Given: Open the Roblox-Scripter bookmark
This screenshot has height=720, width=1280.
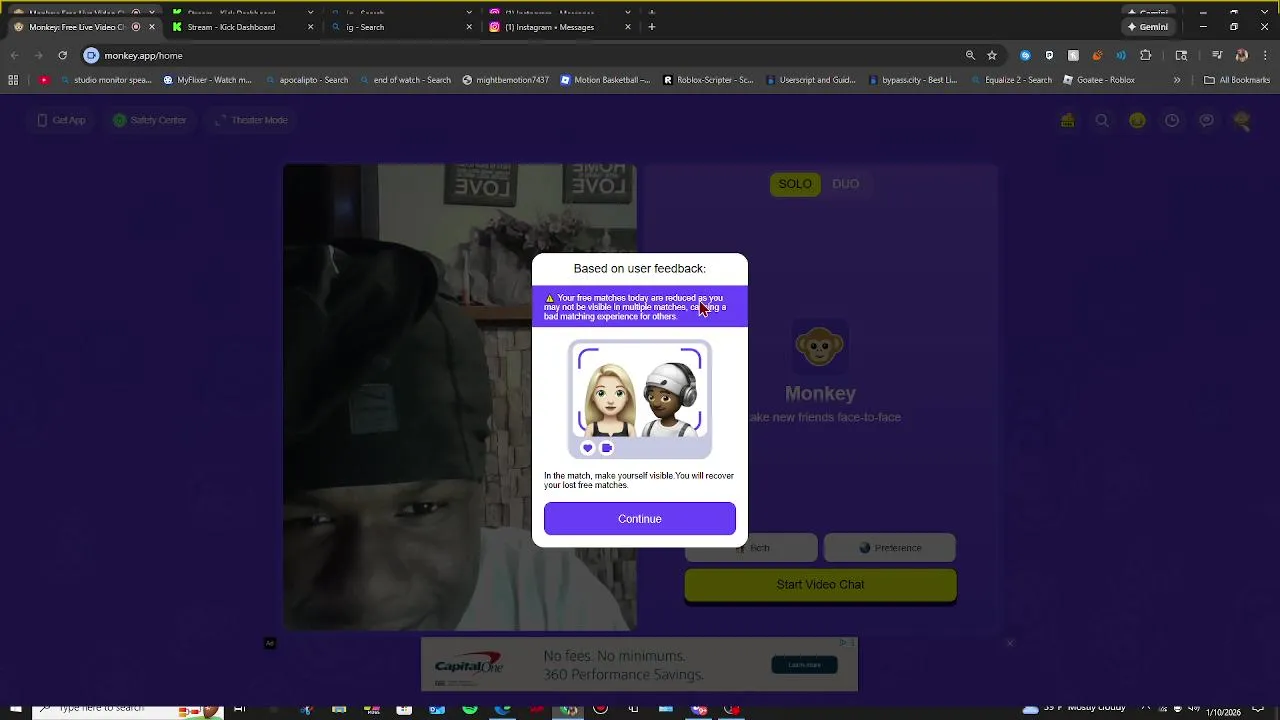Looking at the screenshot, I should click(x=708, y=80).
